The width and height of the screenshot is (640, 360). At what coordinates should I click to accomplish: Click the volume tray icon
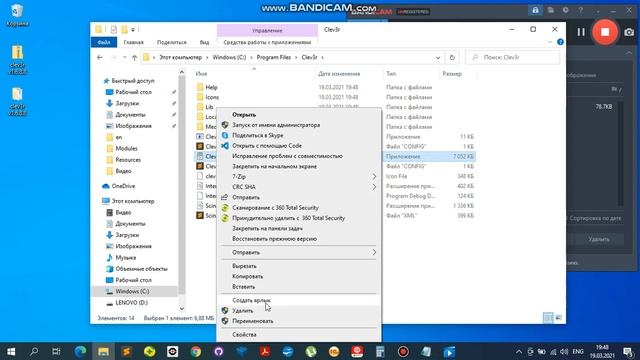[564, 351]
